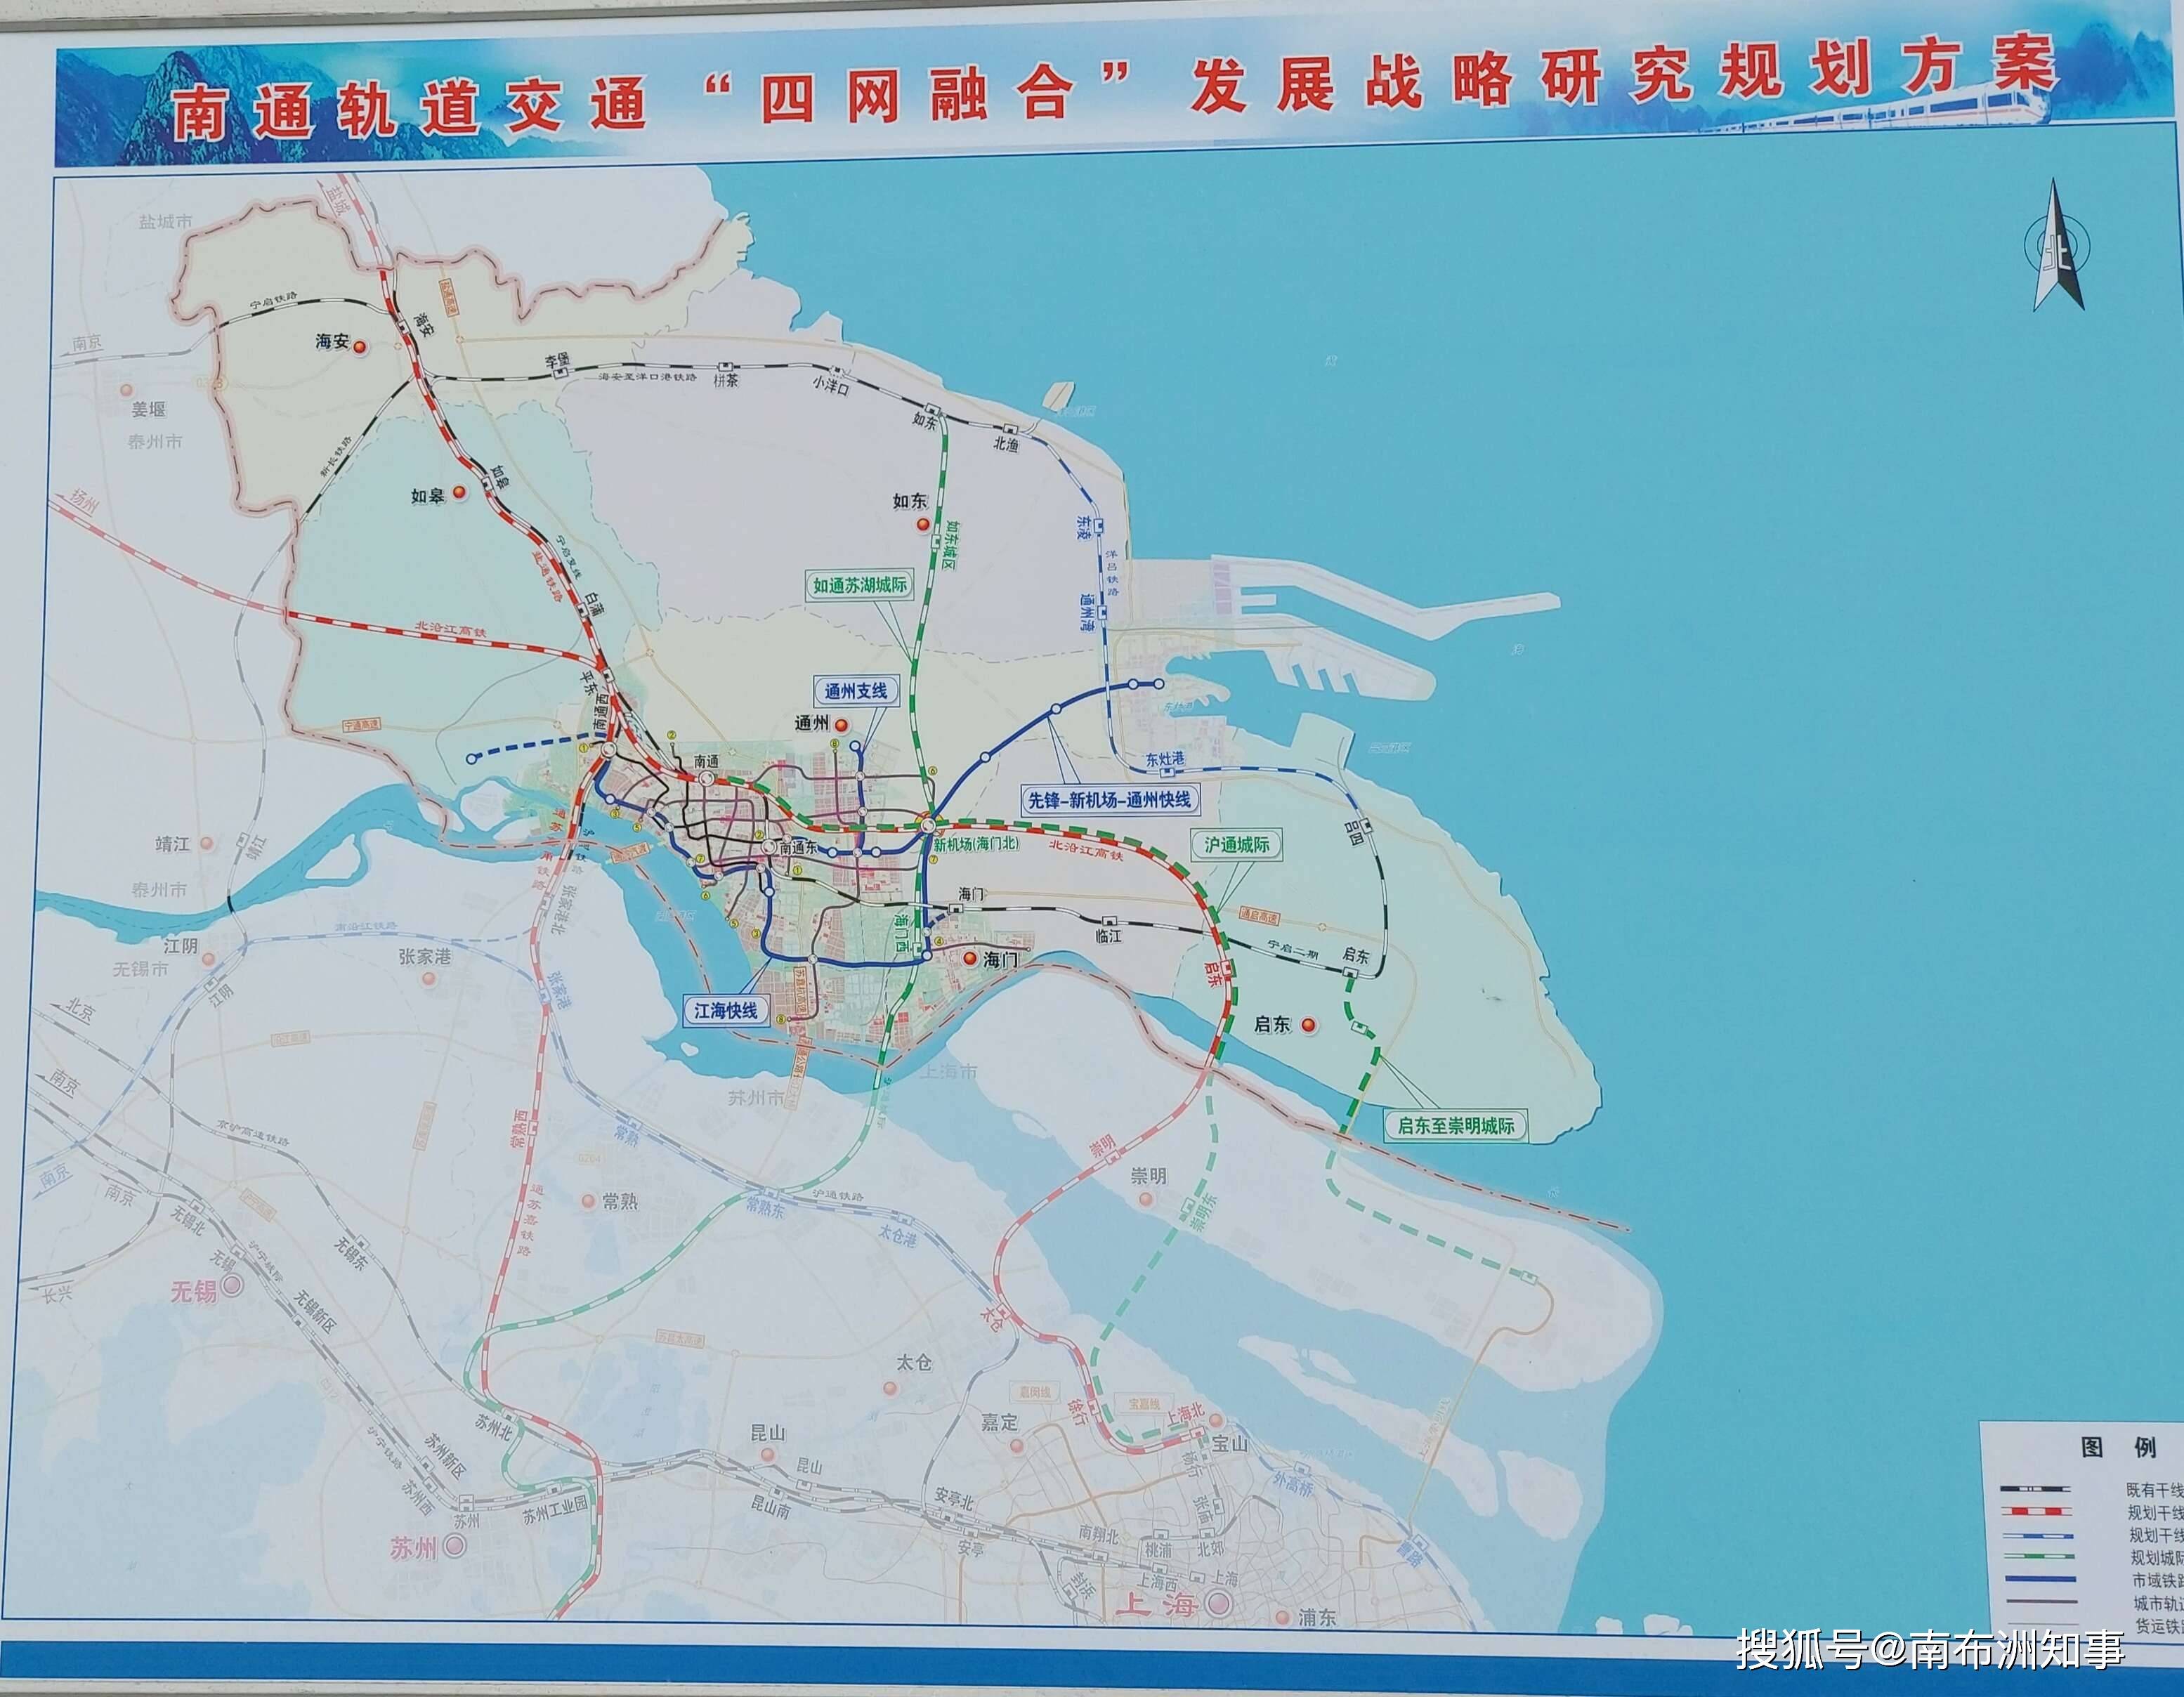Click the 无锡市 label

click(140, 969)
